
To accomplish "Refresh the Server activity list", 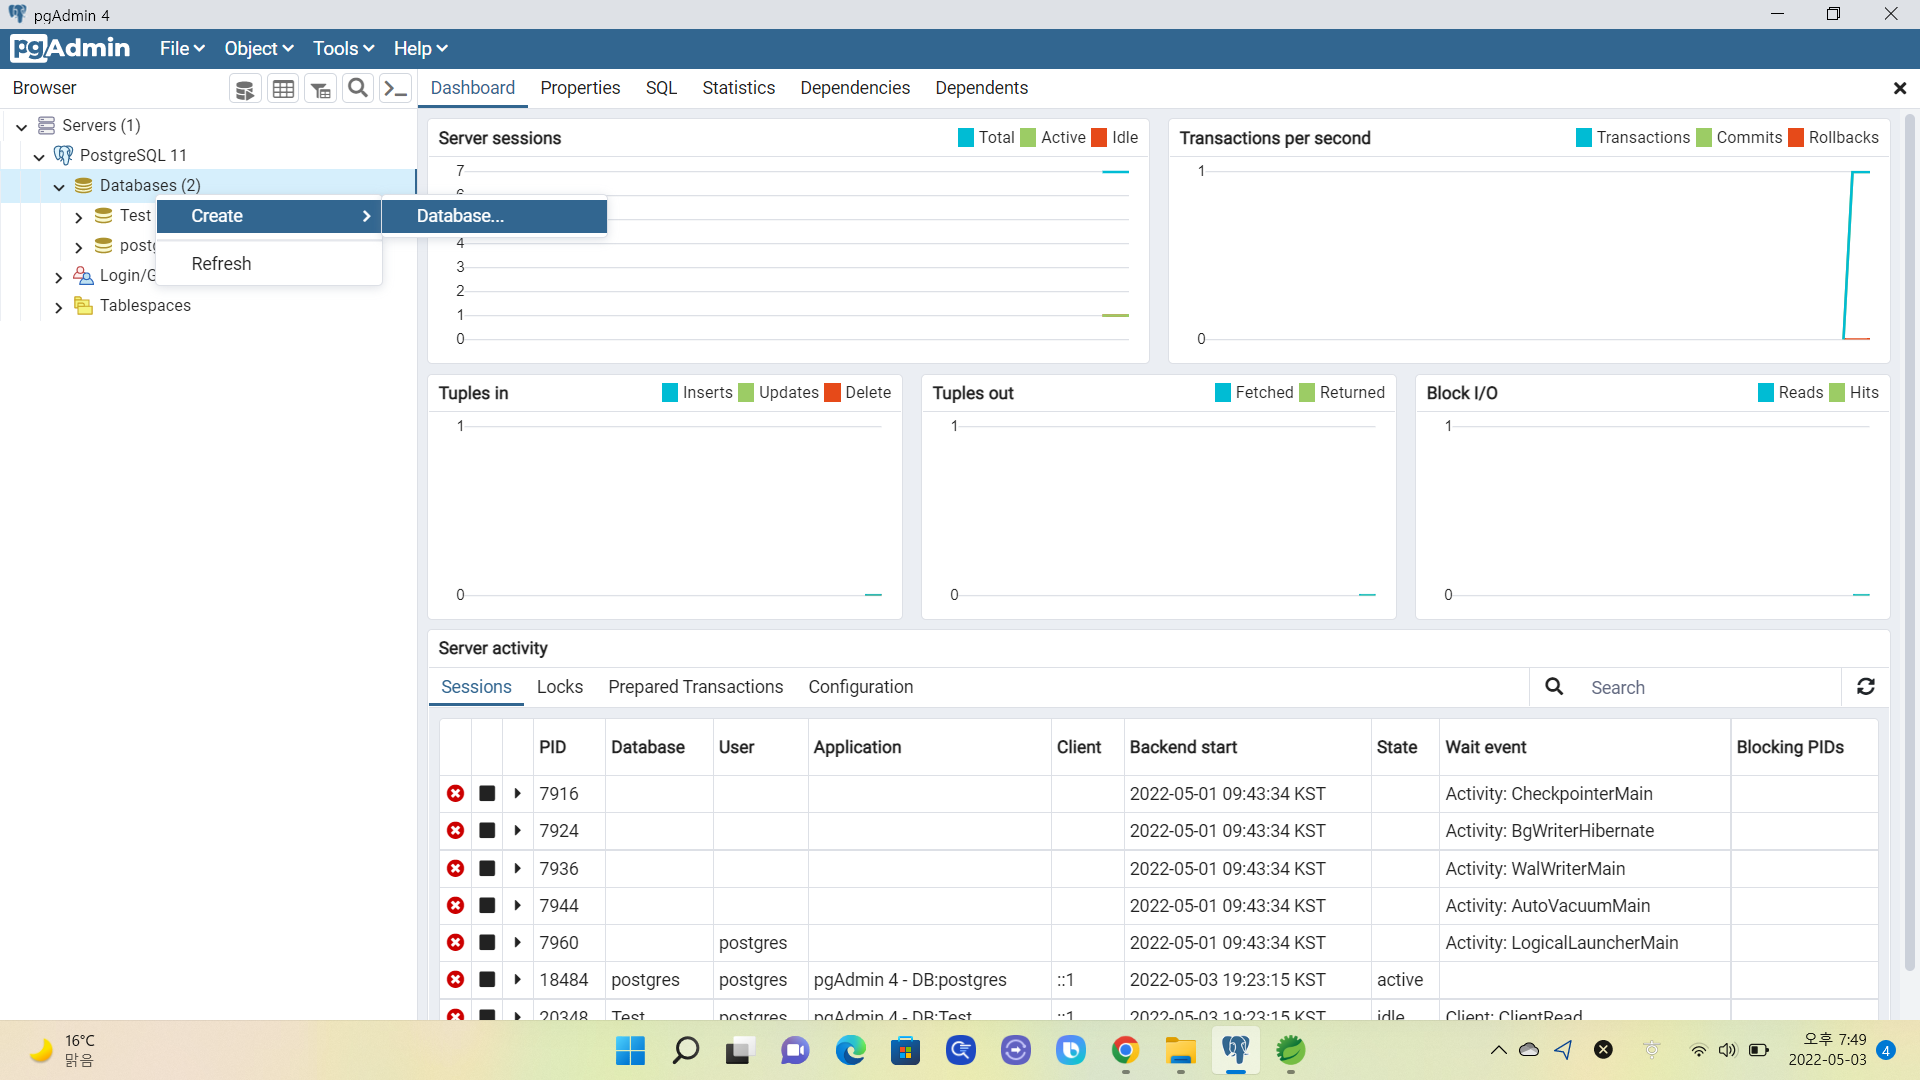I will point(1865,687).
